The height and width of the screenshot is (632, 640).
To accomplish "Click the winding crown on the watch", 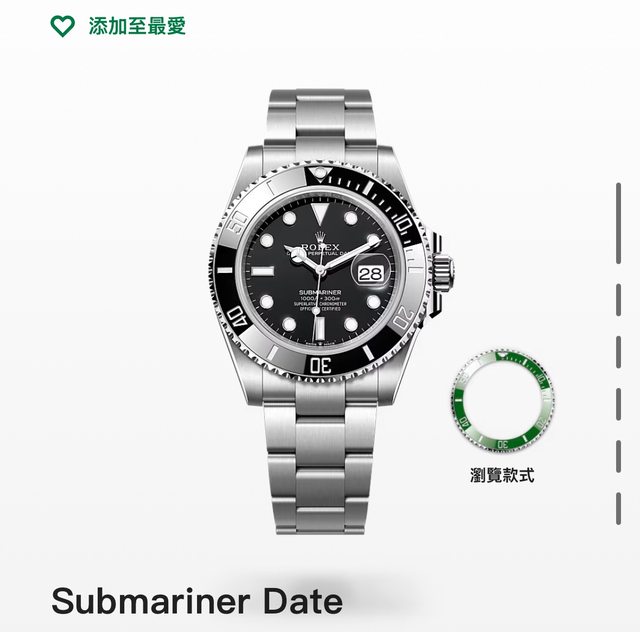I will (442, 272).
